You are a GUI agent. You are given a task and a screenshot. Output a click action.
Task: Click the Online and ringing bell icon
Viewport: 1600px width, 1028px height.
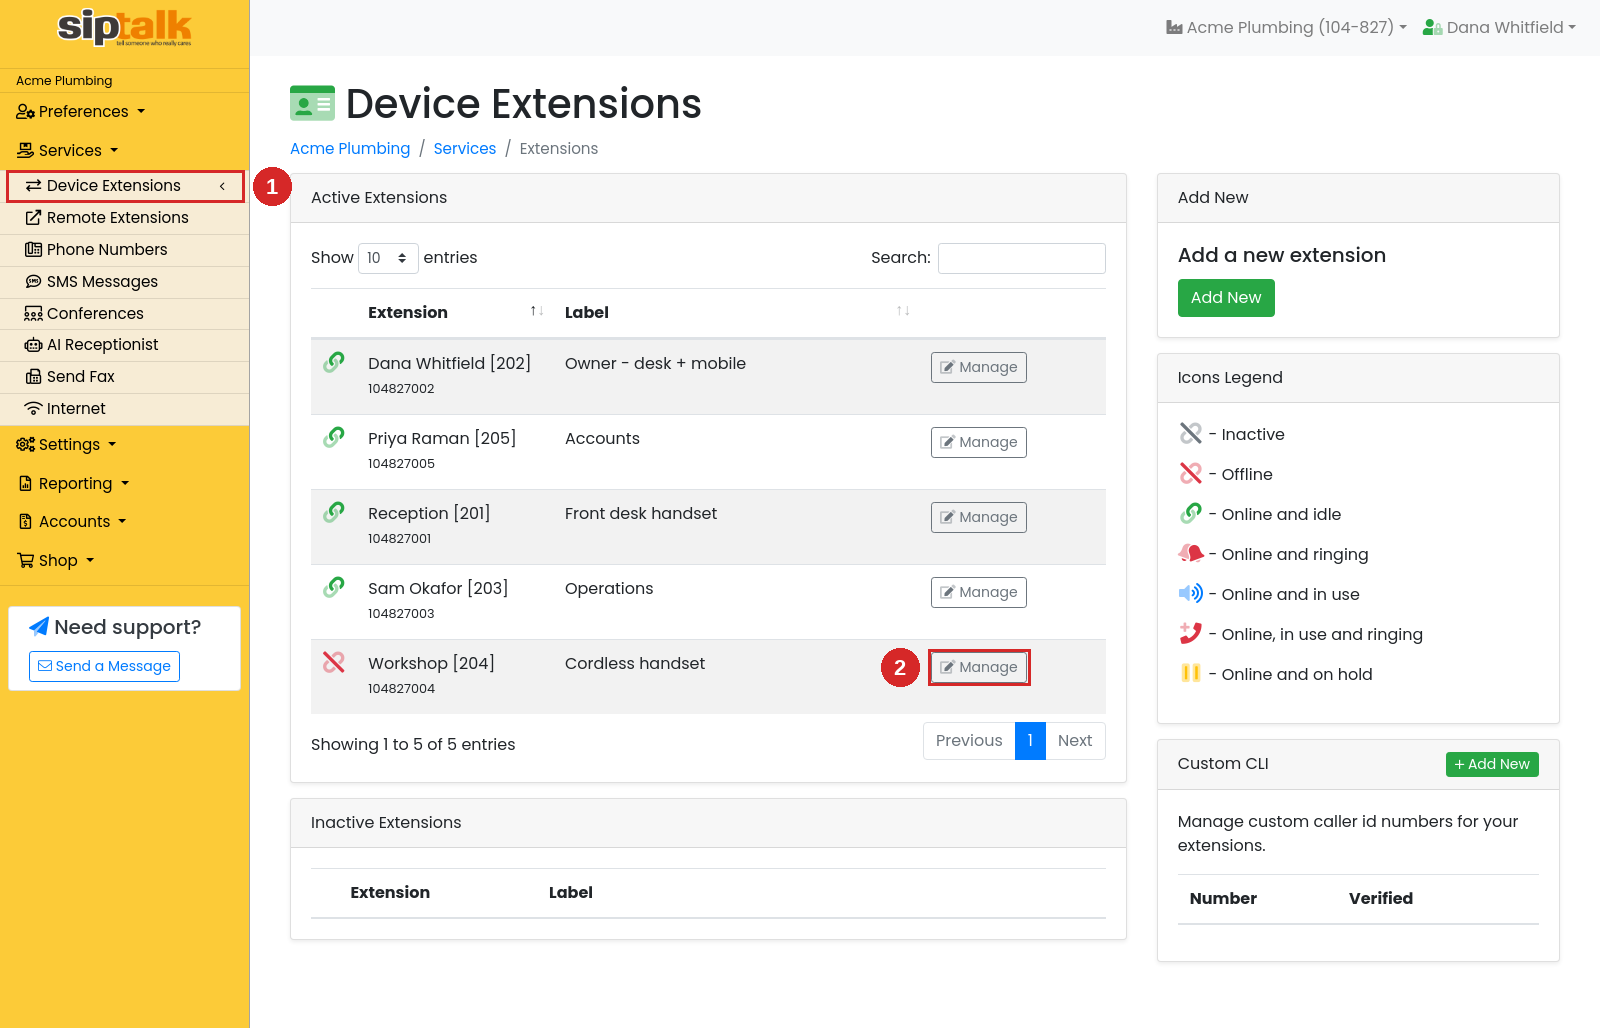pyautogui.click(x=1190, y=553)
